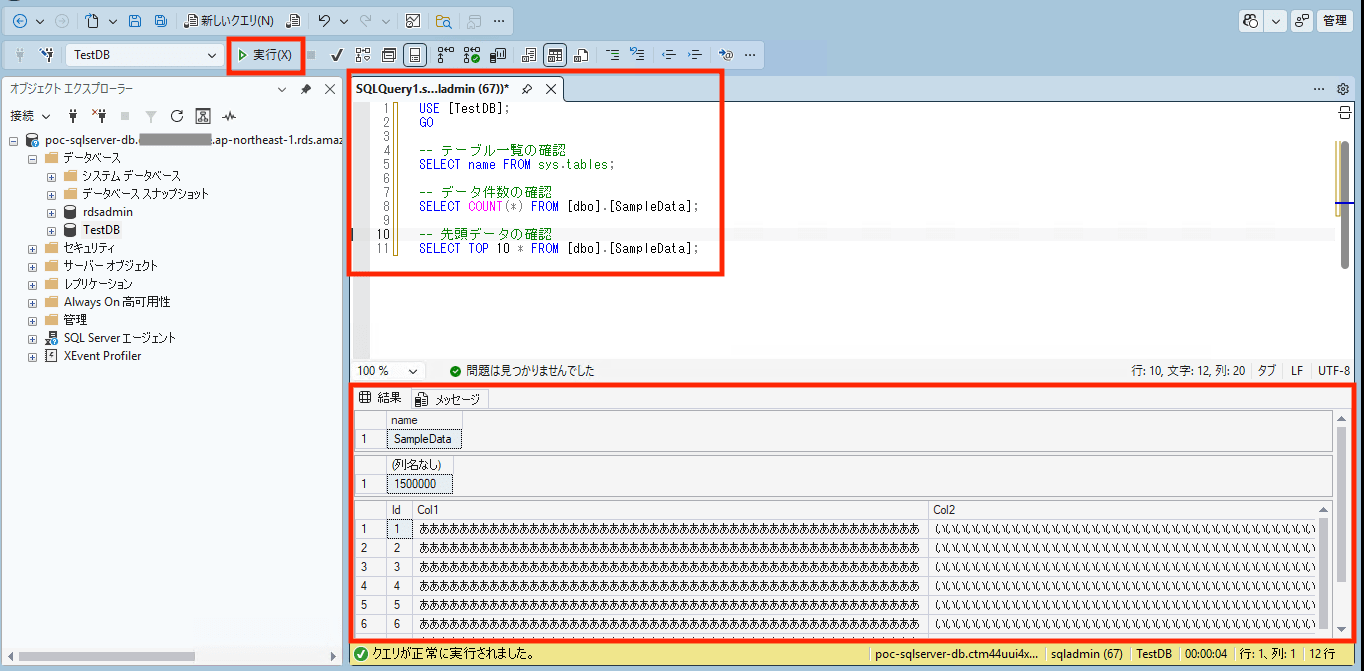Open the SQL editor toolbar overflow ellipsis
The image size is (1364, 671).
click(x=750, y=55)
